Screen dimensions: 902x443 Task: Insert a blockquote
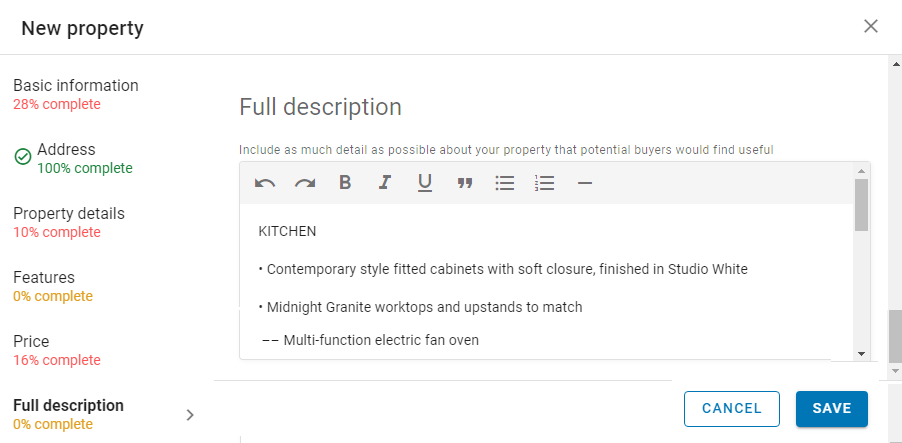click(x=464, y=183)
